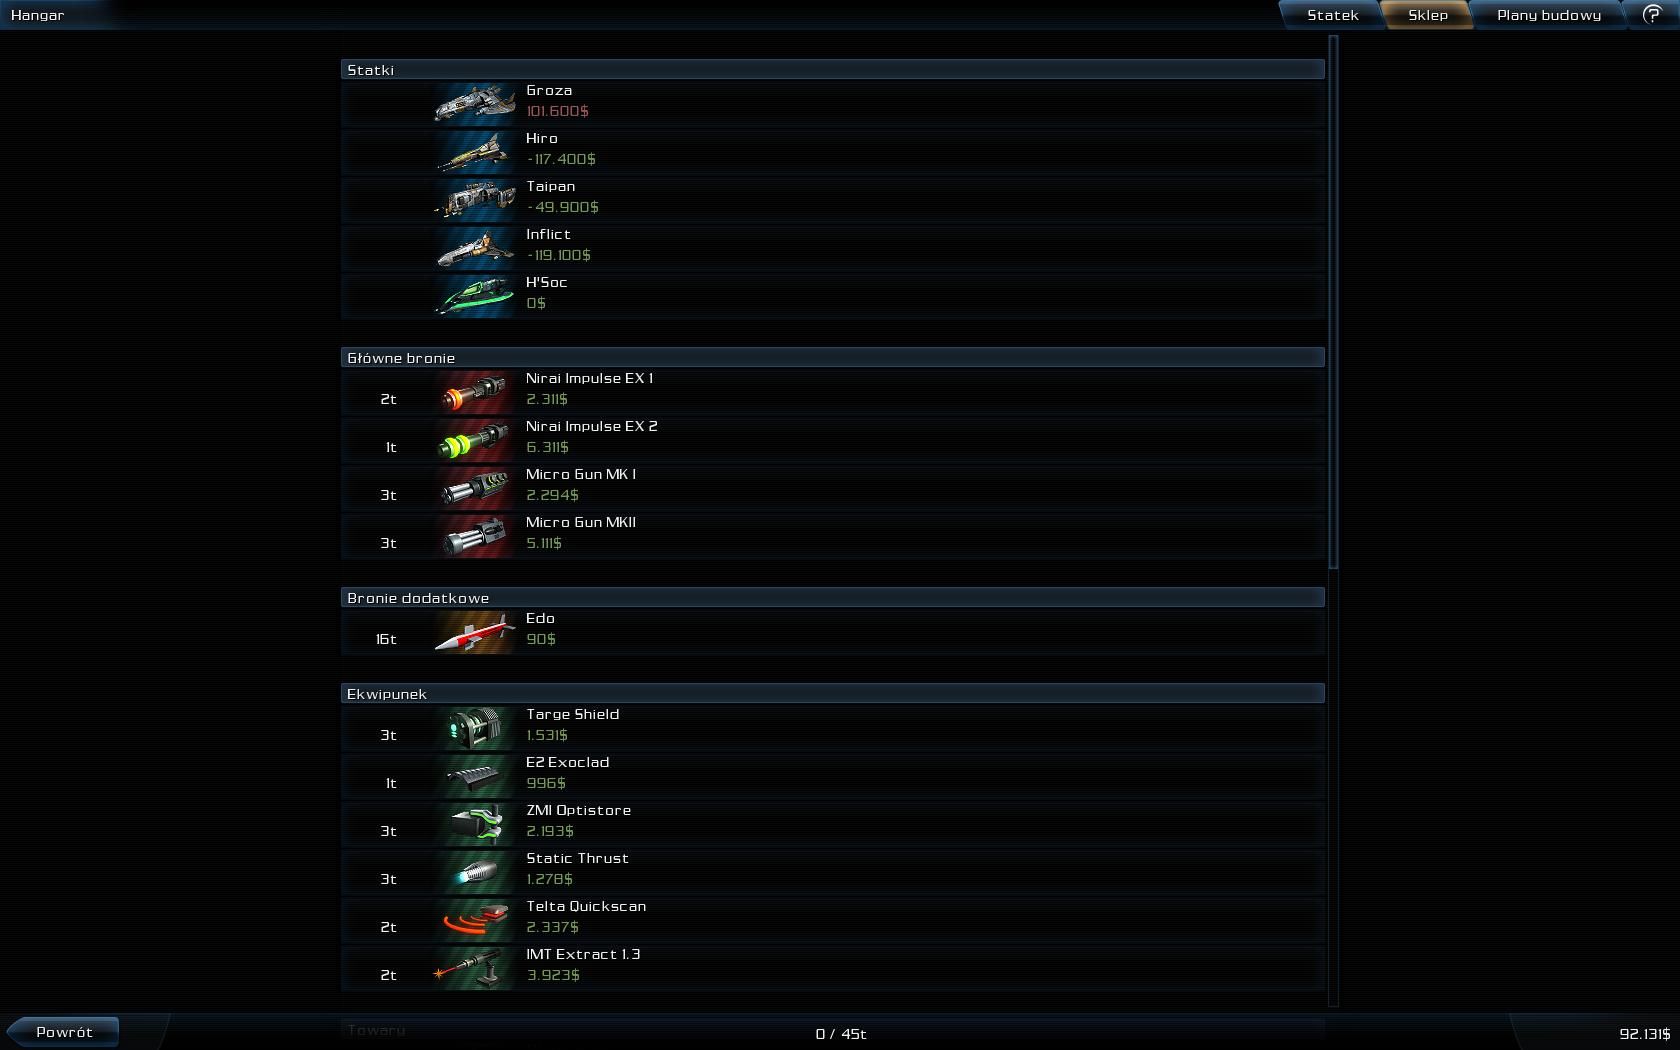This screenshot has width=1680, height=1050.
Task: Click the Taipan ship thumbnail
Action: click(x=475, y=198)
